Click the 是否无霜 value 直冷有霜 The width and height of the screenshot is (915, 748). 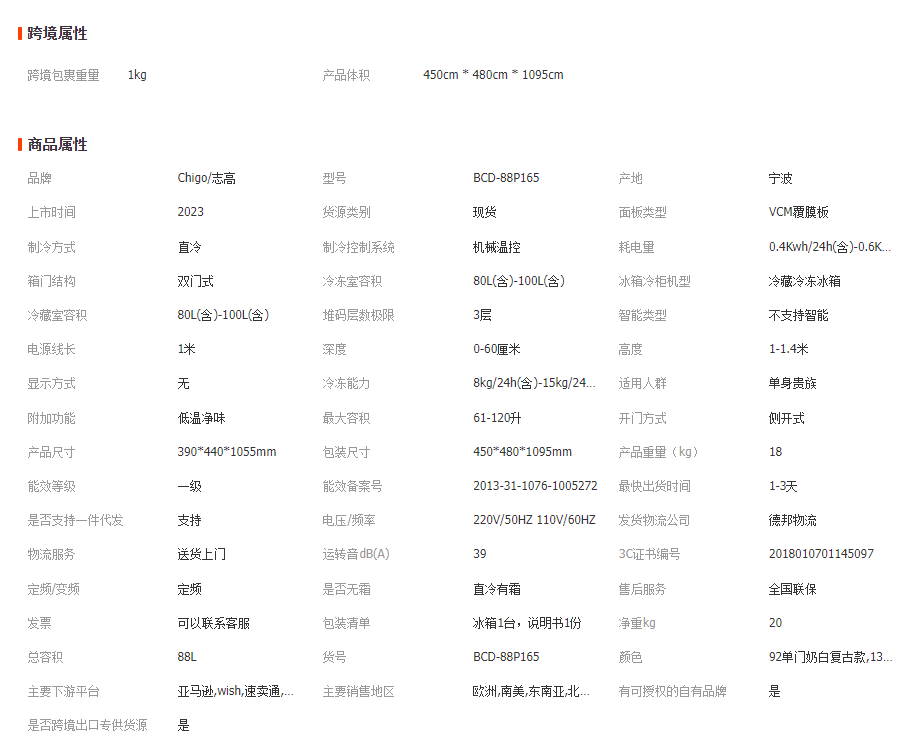click(x=497, y=589)
